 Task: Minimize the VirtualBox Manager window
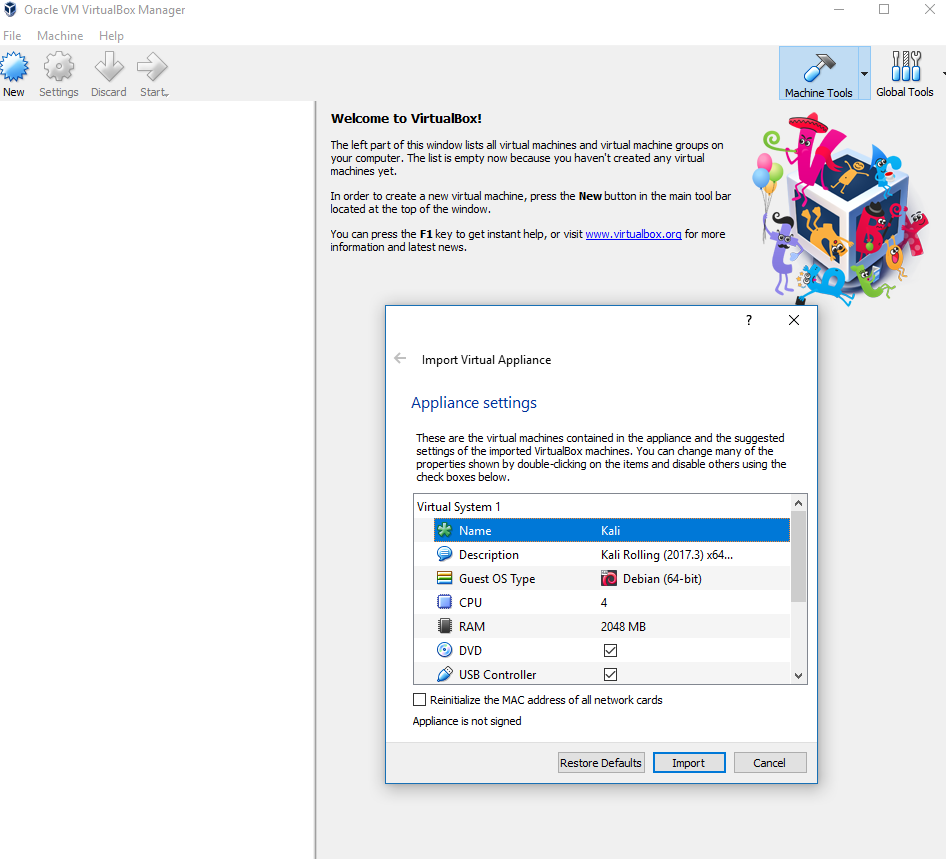coord(839,10)
